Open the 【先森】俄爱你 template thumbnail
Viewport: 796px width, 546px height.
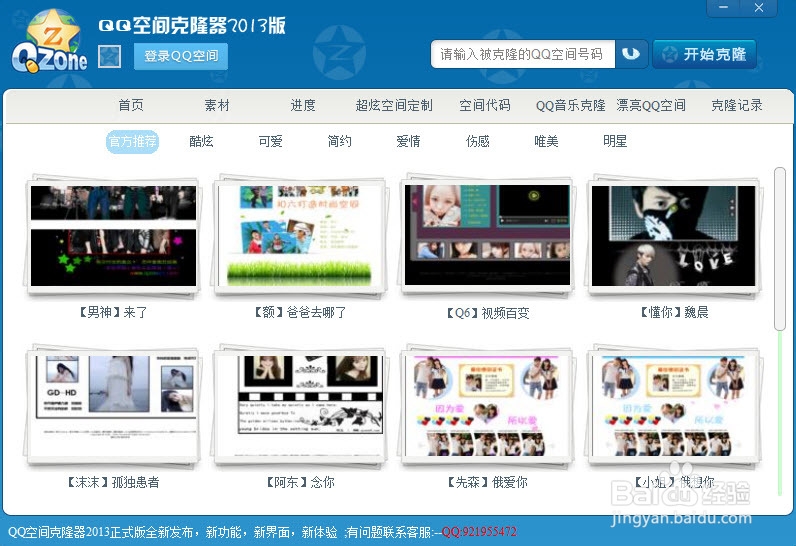tap(487, 406)
